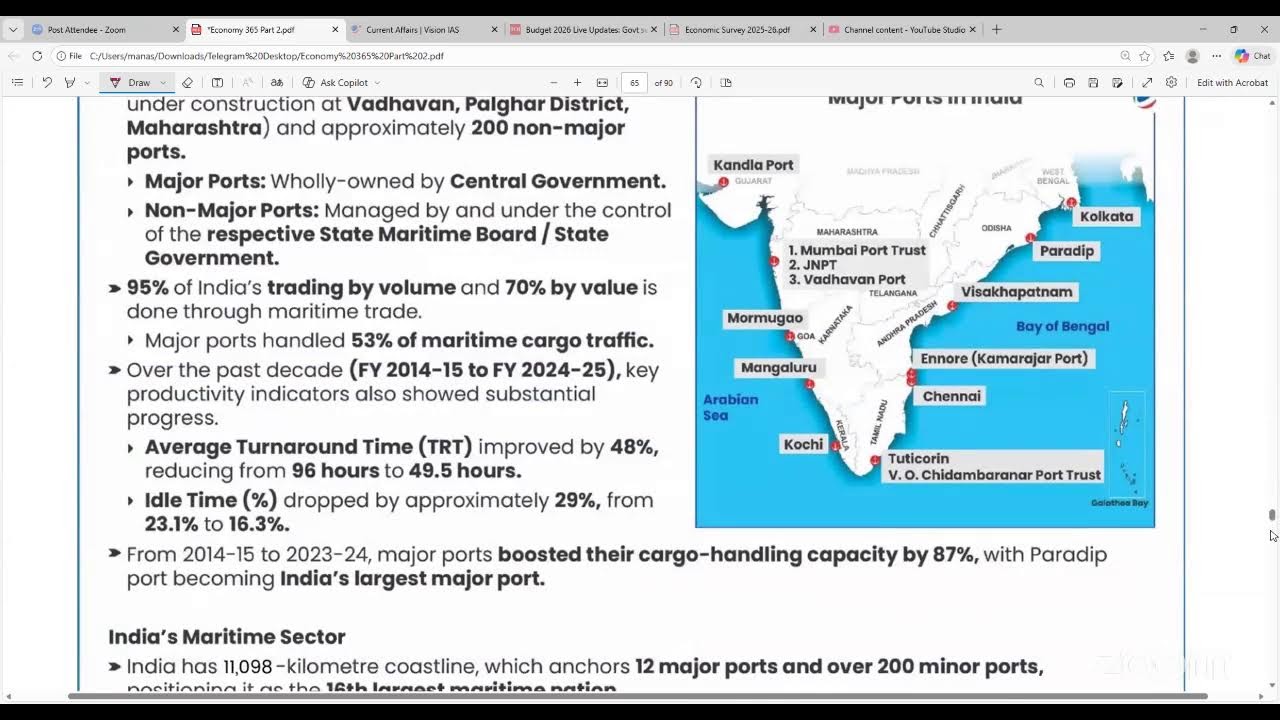Expand the Ask Copilot dropdown arrow

pos(377,83)
